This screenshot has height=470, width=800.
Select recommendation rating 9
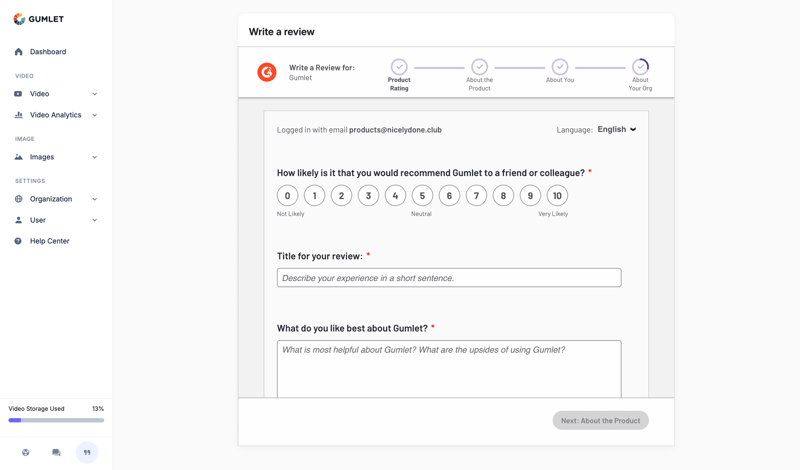[530, 195]
